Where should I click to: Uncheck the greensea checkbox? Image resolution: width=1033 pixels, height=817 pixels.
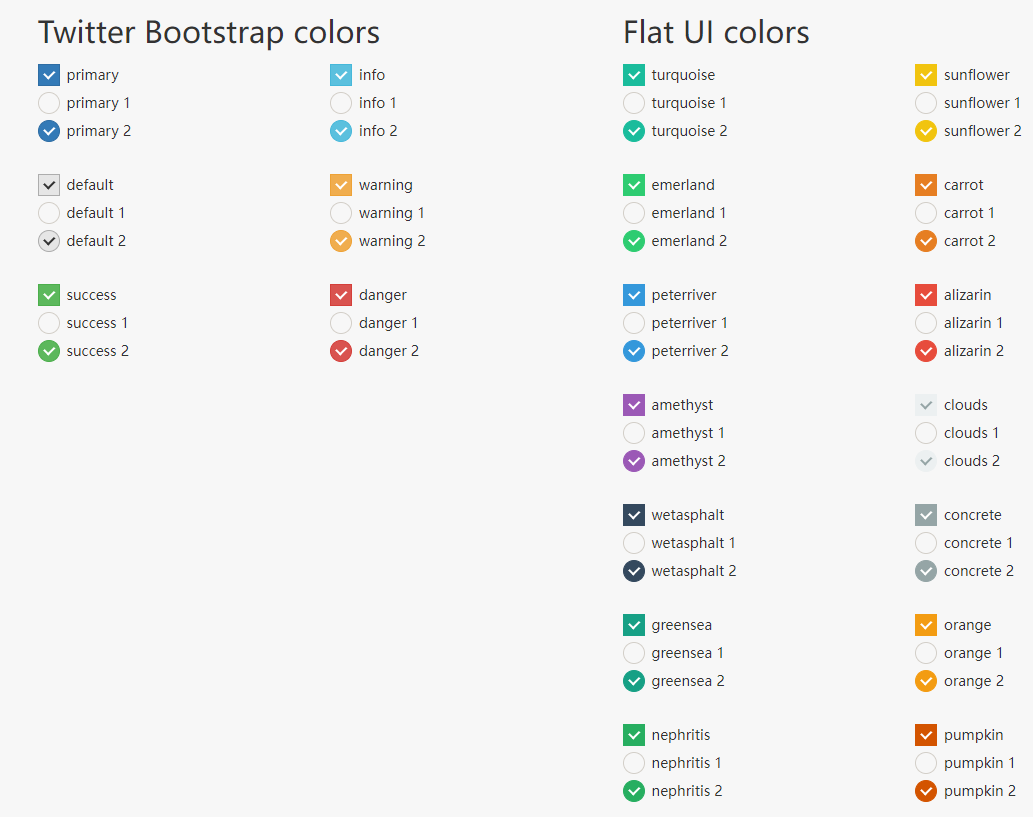634,625
